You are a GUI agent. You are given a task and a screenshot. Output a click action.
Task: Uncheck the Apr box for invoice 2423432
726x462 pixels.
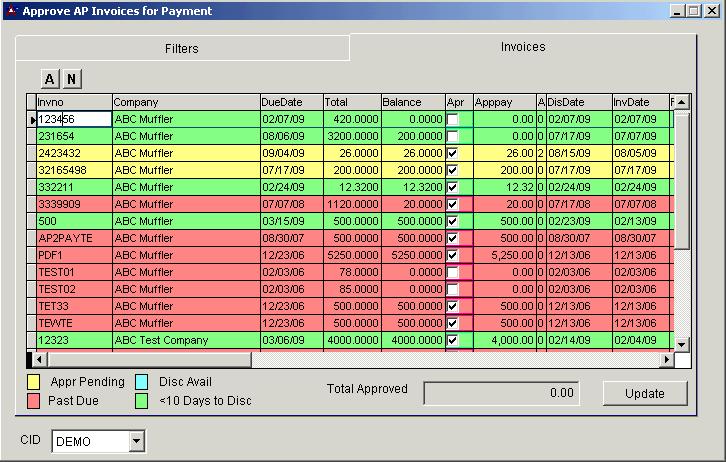(x=453, y=153)
